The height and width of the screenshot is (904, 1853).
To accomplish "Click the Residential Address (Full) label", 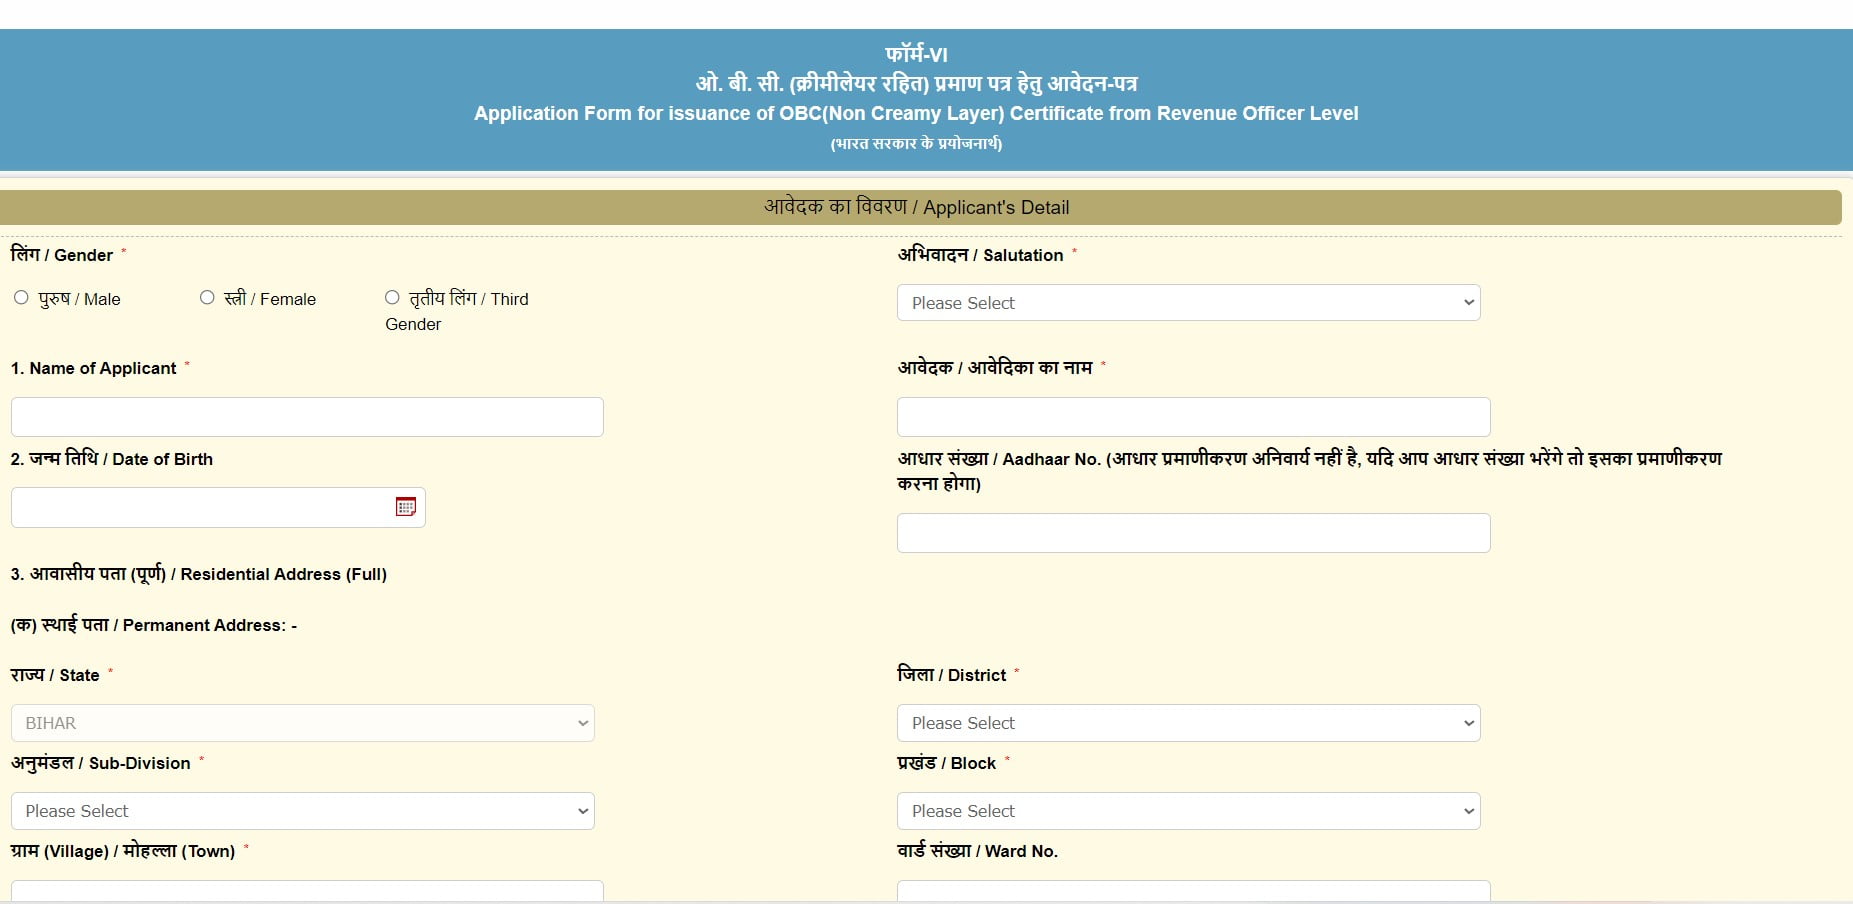I will (198, 574).
